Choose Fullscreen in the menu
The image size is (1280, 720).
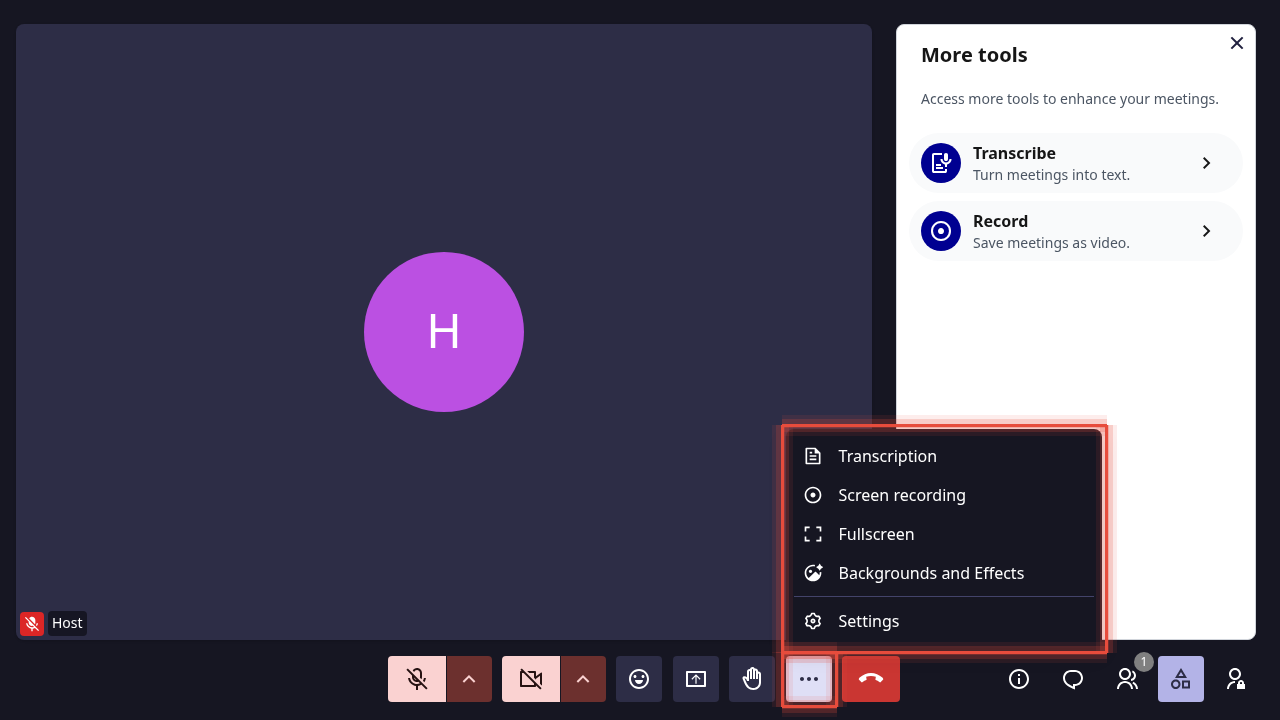click(944, 534)
